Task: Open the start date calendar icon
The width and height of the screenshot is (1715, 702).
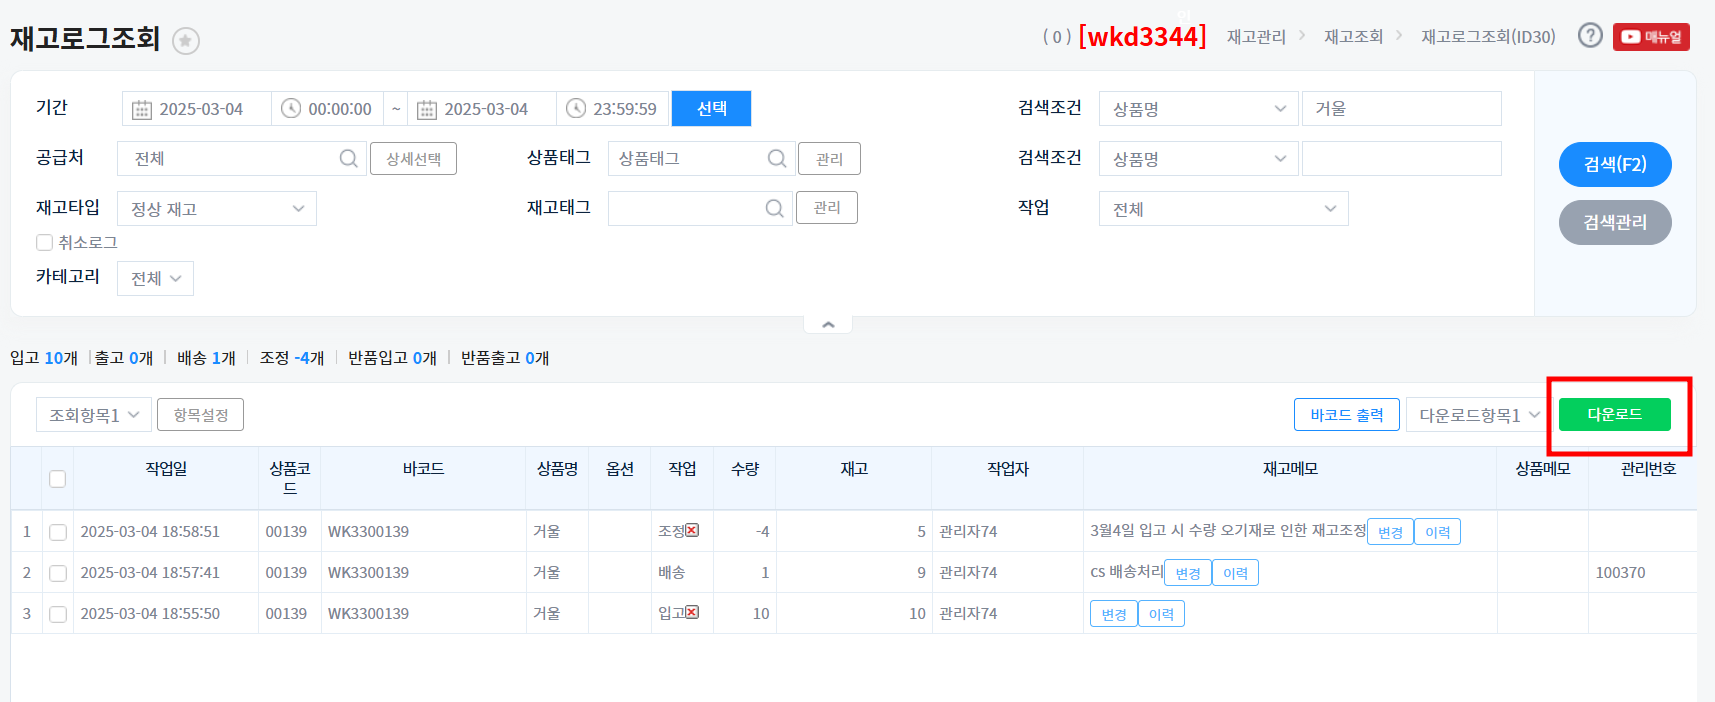Action: [x=142, y=109]
